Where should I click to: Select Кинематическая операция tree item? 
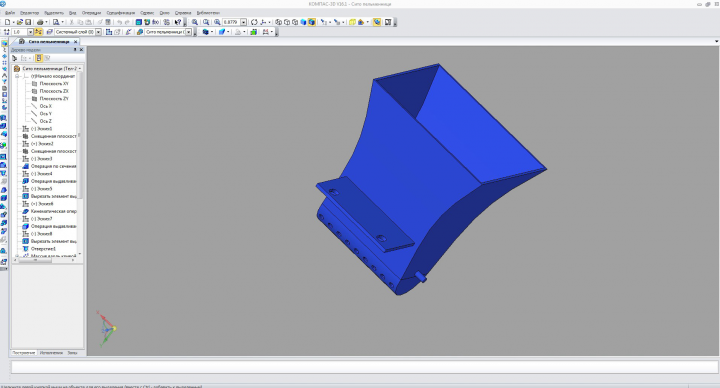(53, 211)
